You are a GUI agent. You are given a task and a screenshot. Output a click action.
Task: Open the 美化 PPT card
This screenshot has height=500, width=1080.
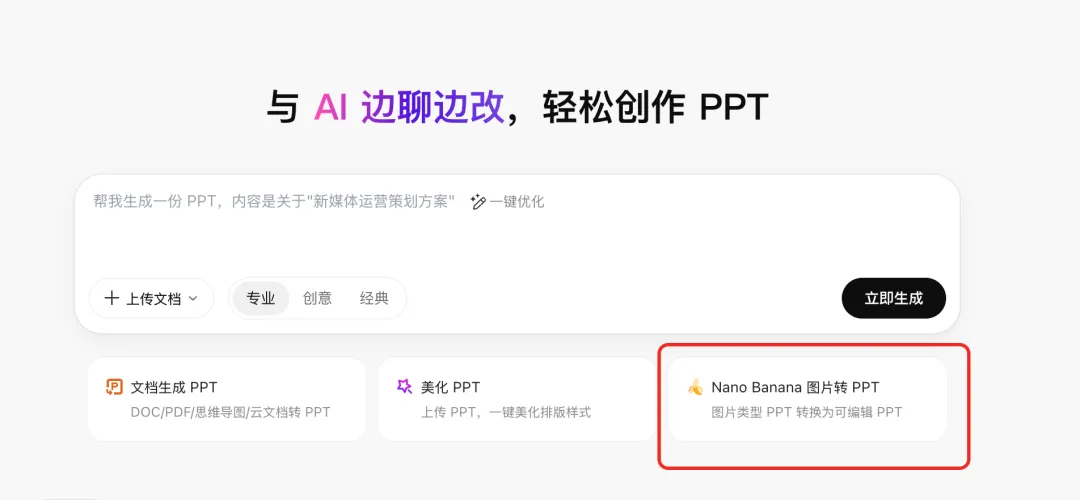(x=517, y=399)
